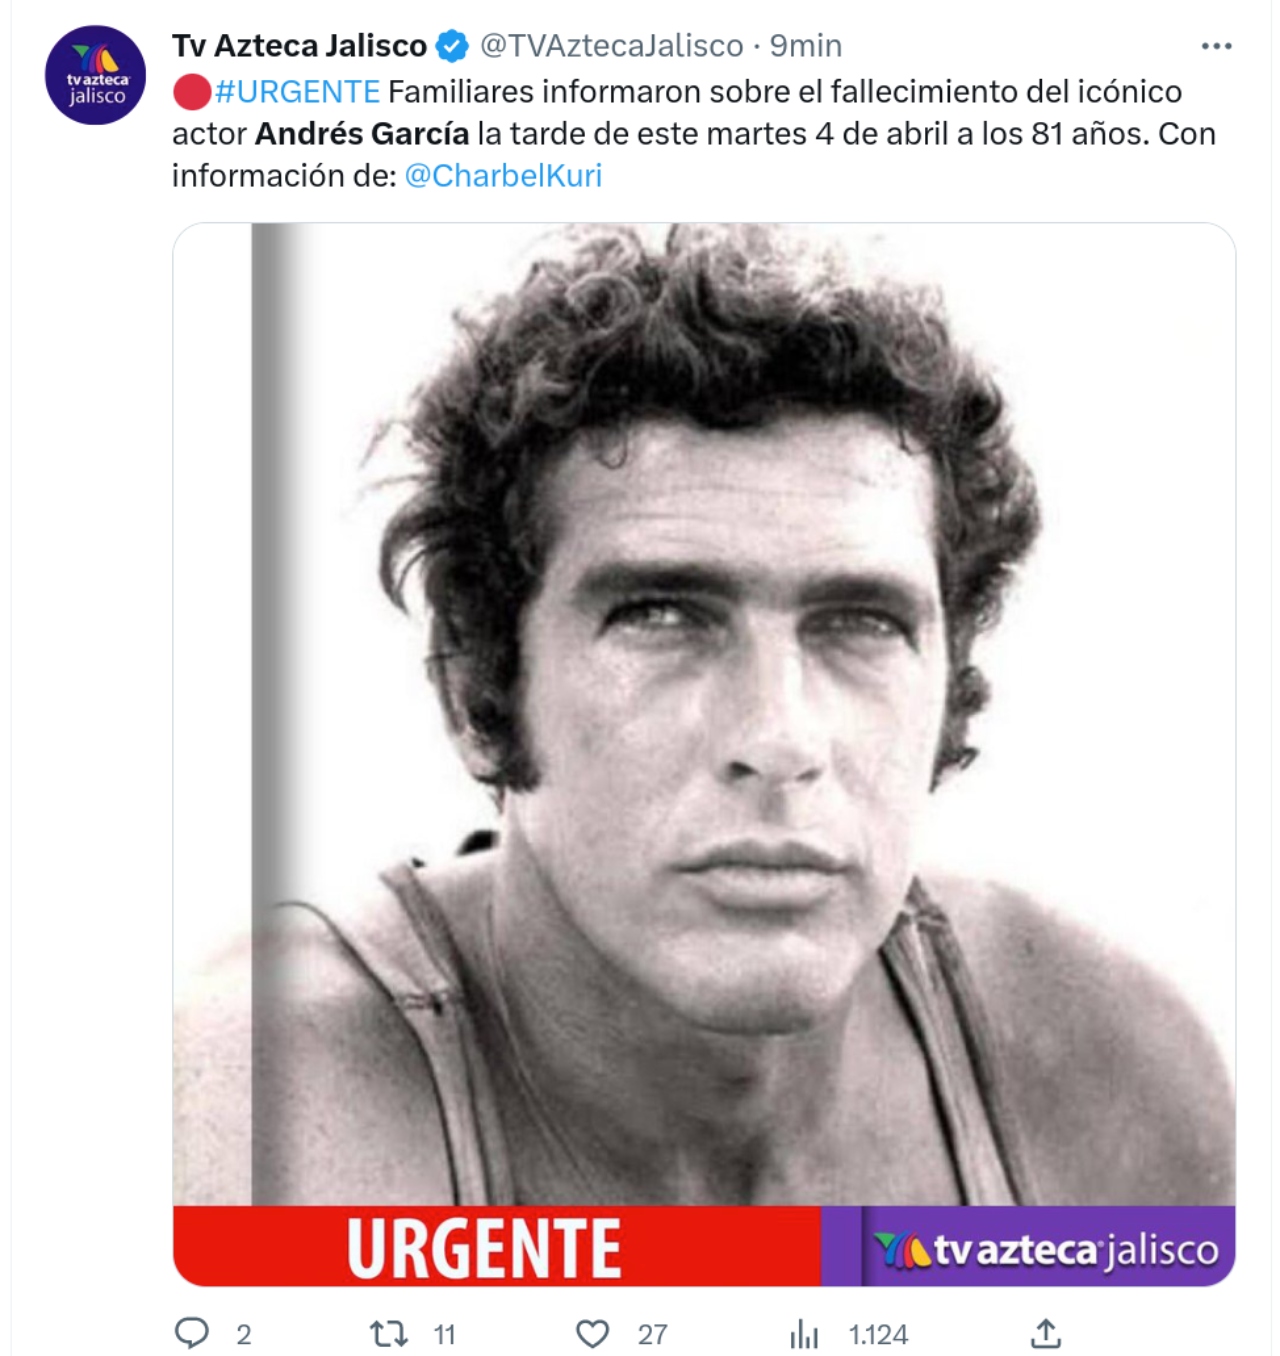Click the red URGENTE banner on image
The height and width of the screenshot is (1356, 1280).
coord(496,1246)
